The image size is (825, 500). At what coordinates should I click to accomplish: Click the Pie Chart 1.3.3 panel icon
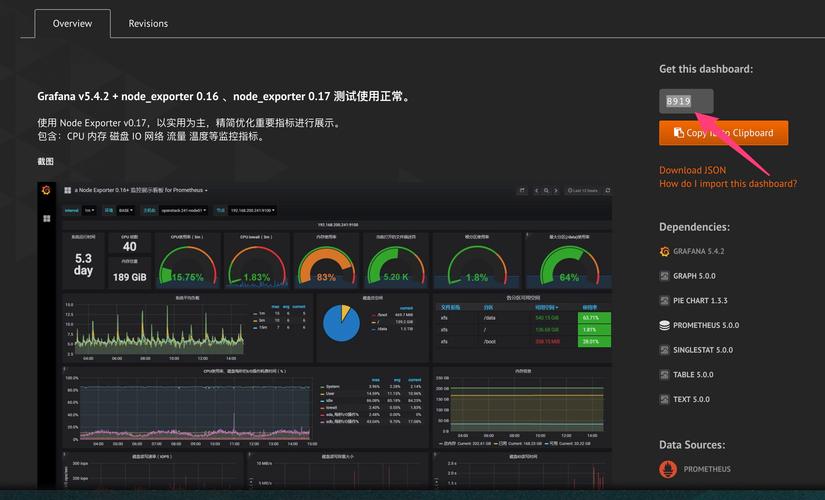tap(665, 301)
